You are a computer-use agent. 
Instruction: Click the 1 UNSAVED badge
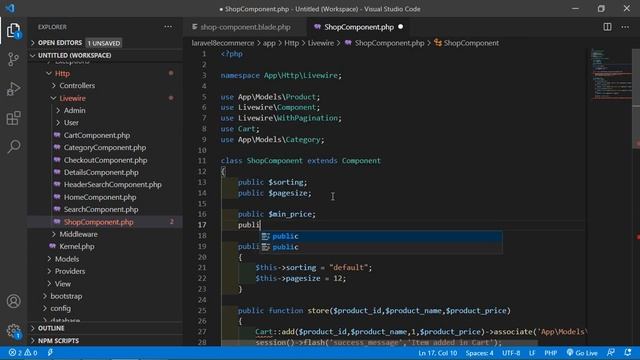click(x=104, y=43)
